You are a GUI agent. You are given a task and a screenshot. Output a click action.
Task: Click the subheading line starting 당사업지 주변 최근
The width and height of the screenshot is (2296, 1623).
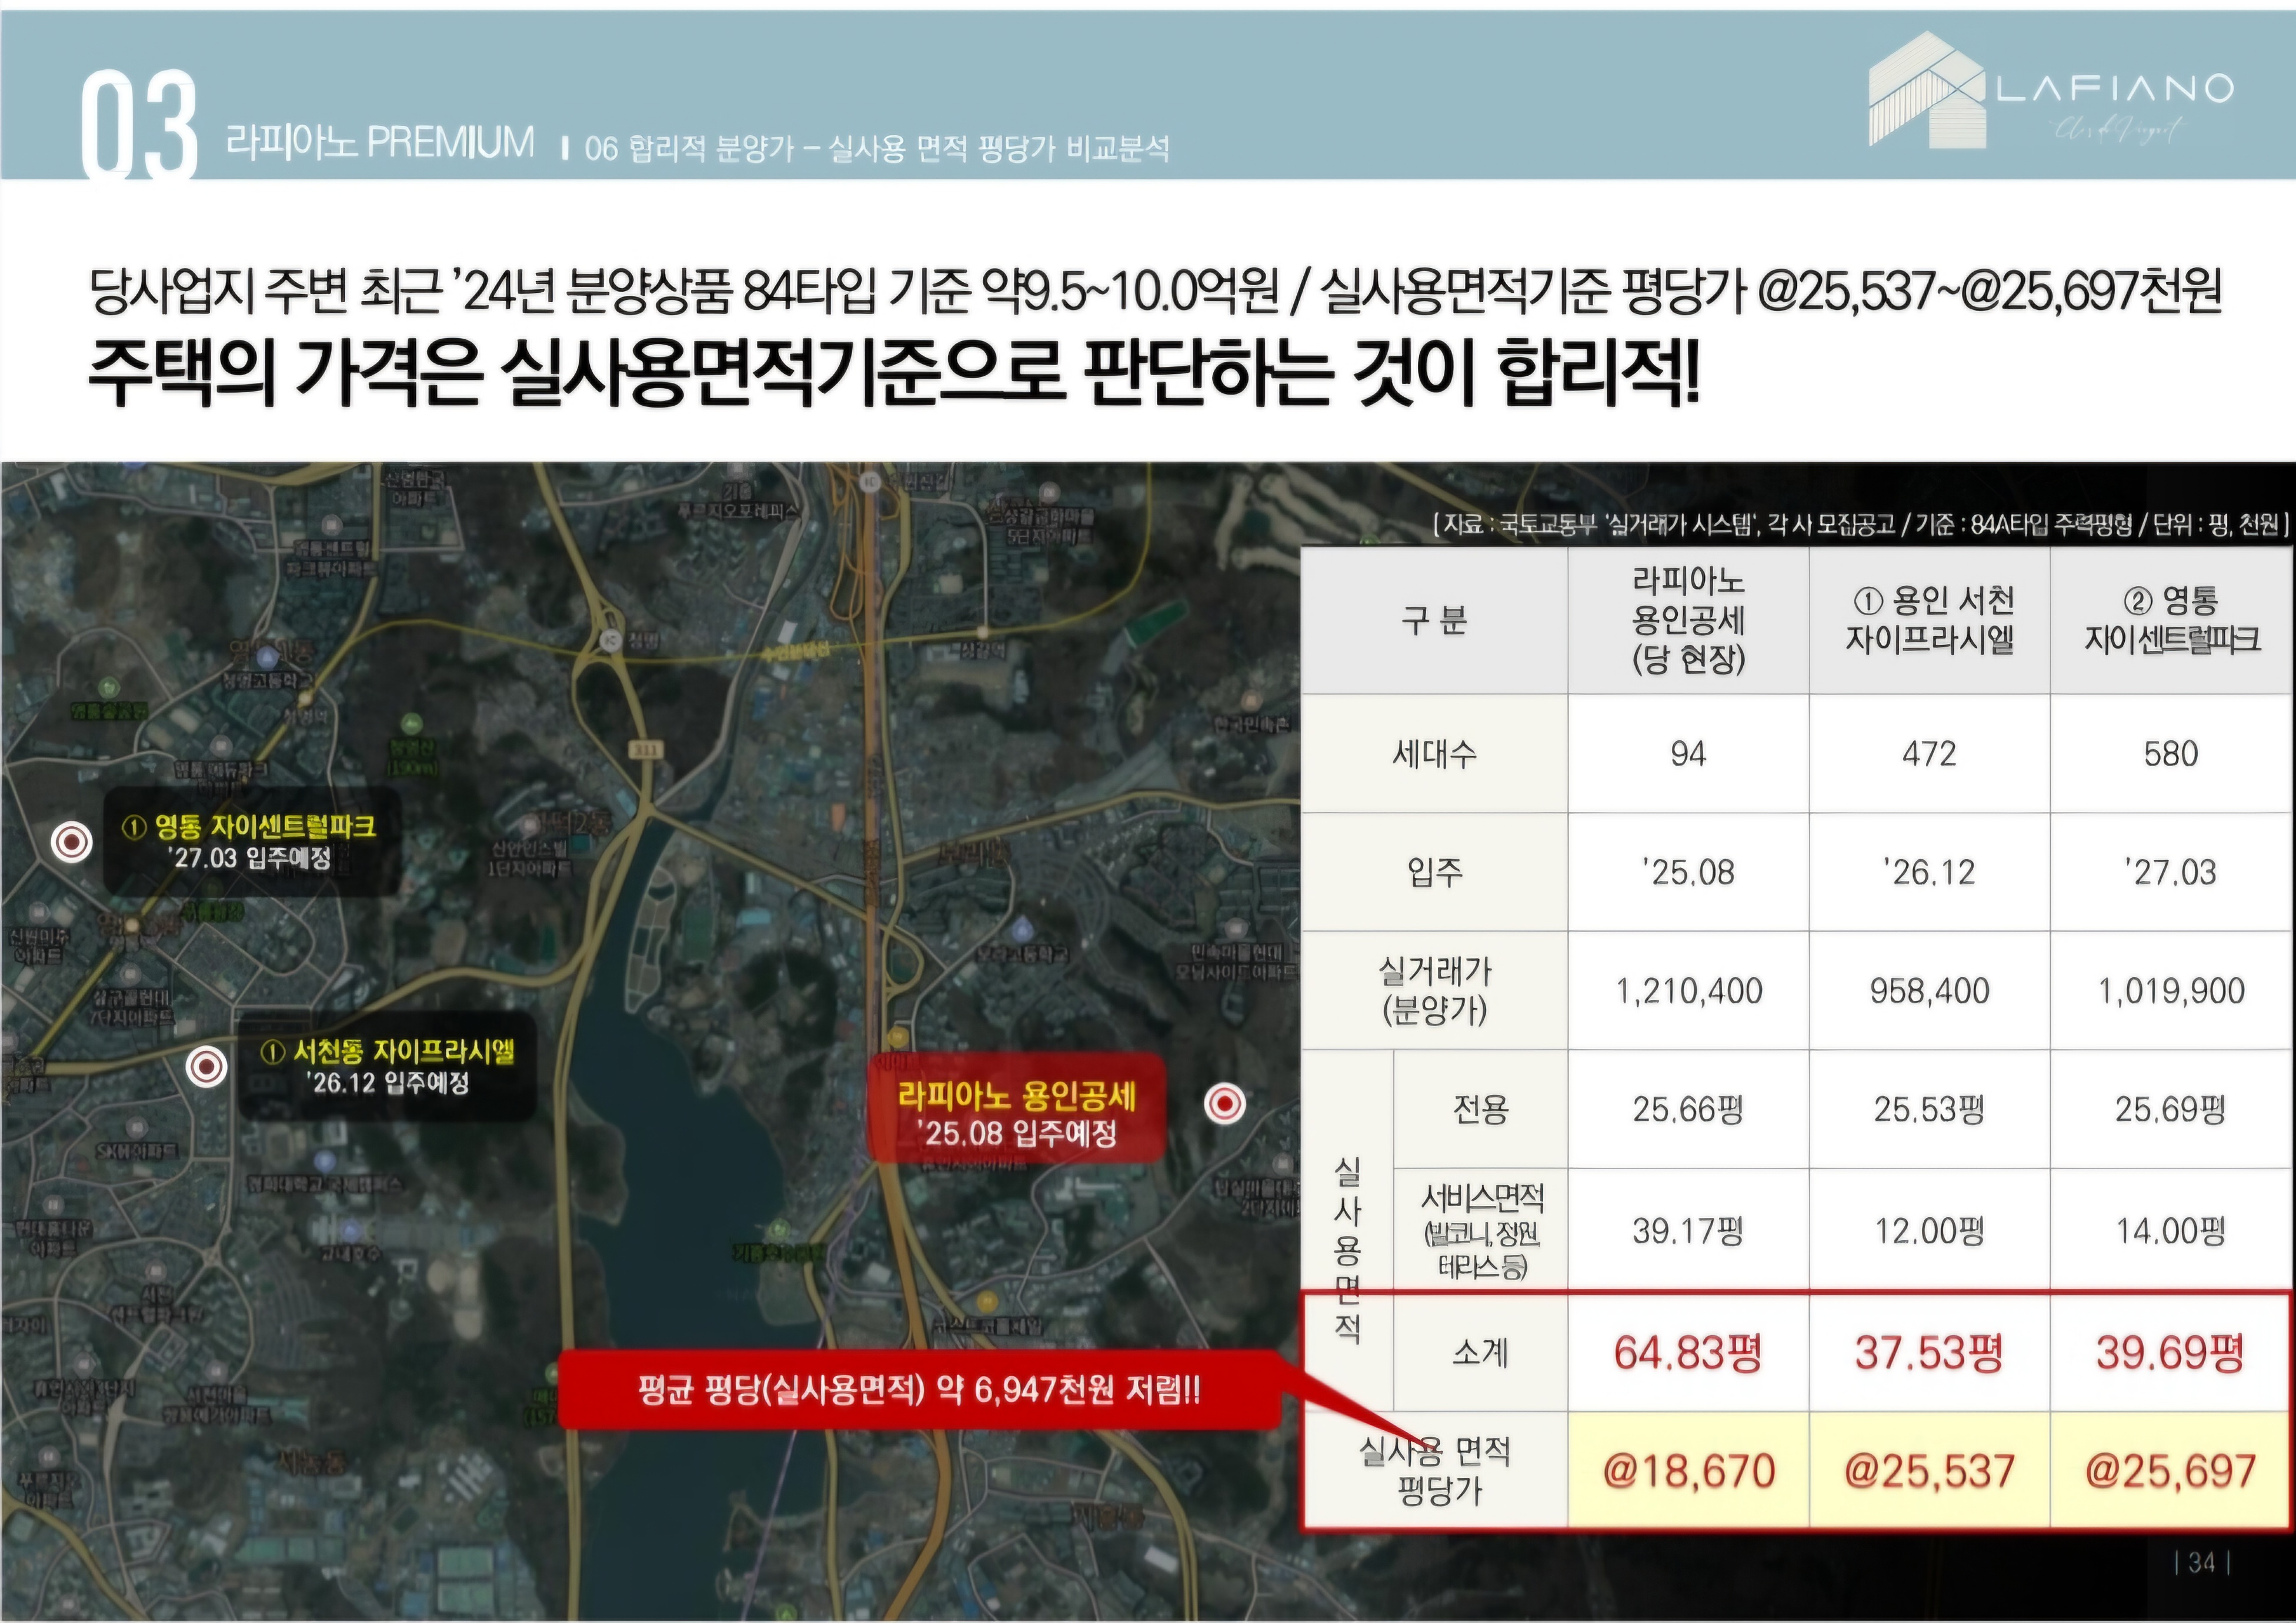click(x=1155, y=291)
